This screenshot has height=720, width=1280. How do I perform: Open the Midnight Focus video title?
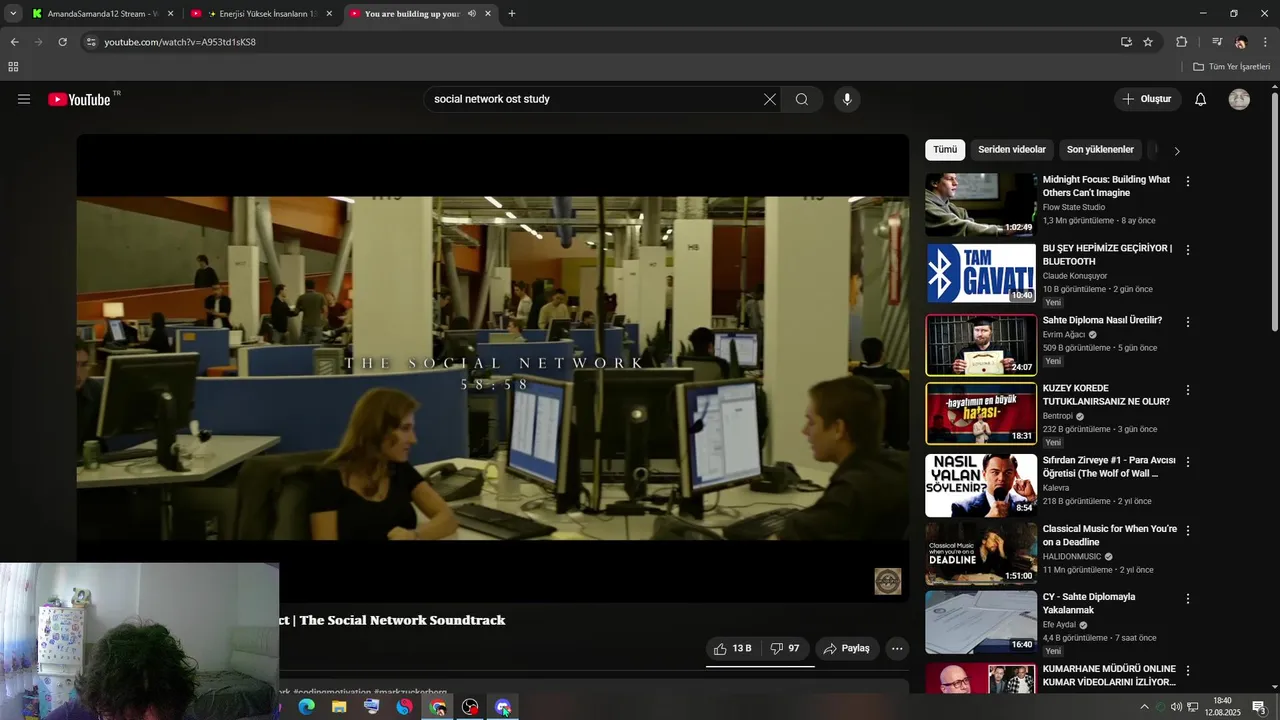[x=1106, y=186]
